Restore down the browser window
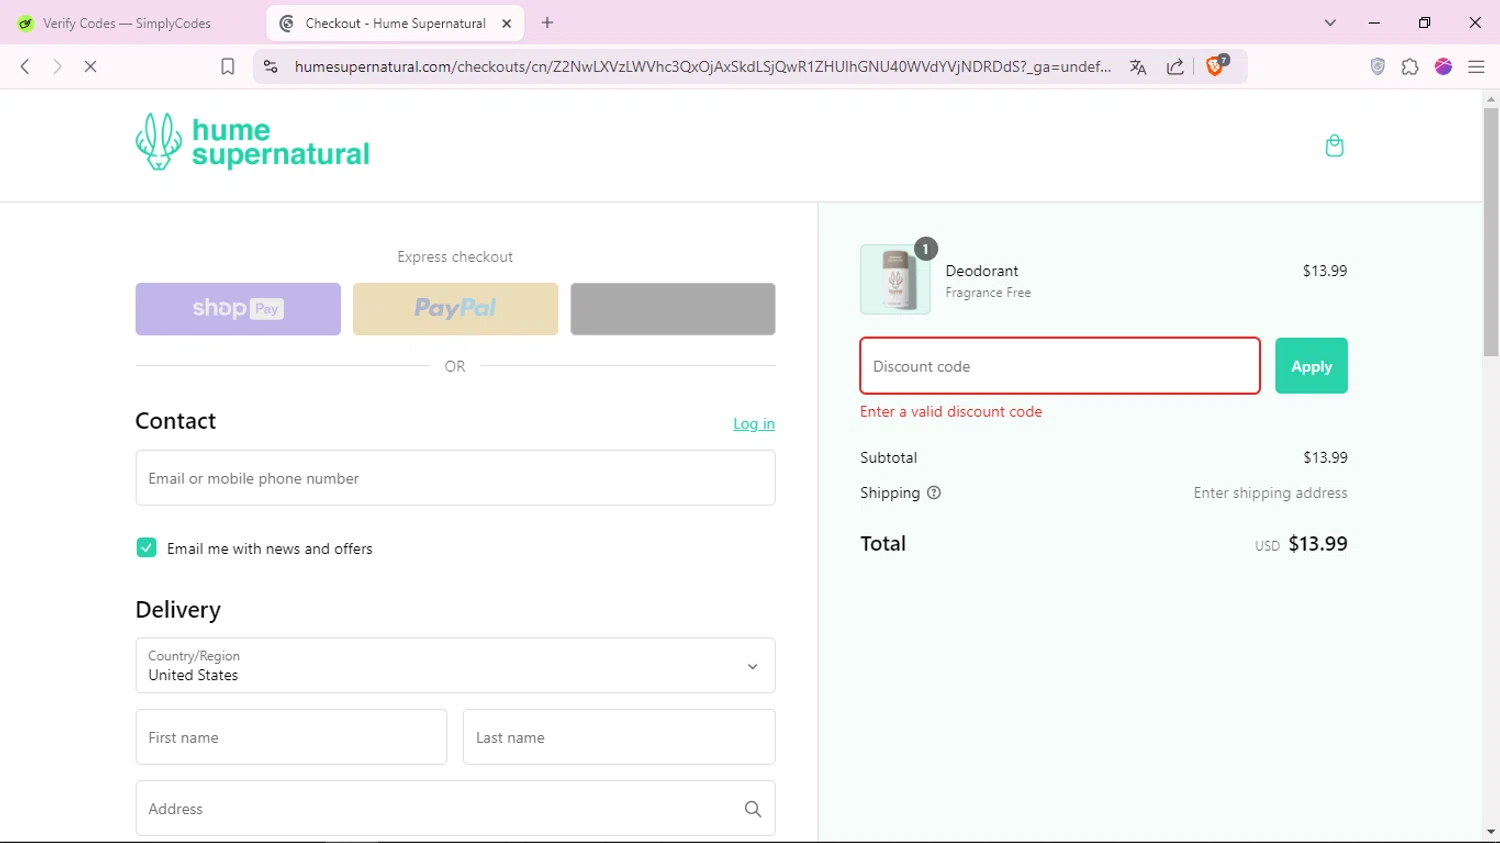 (x=1424, y=23)
